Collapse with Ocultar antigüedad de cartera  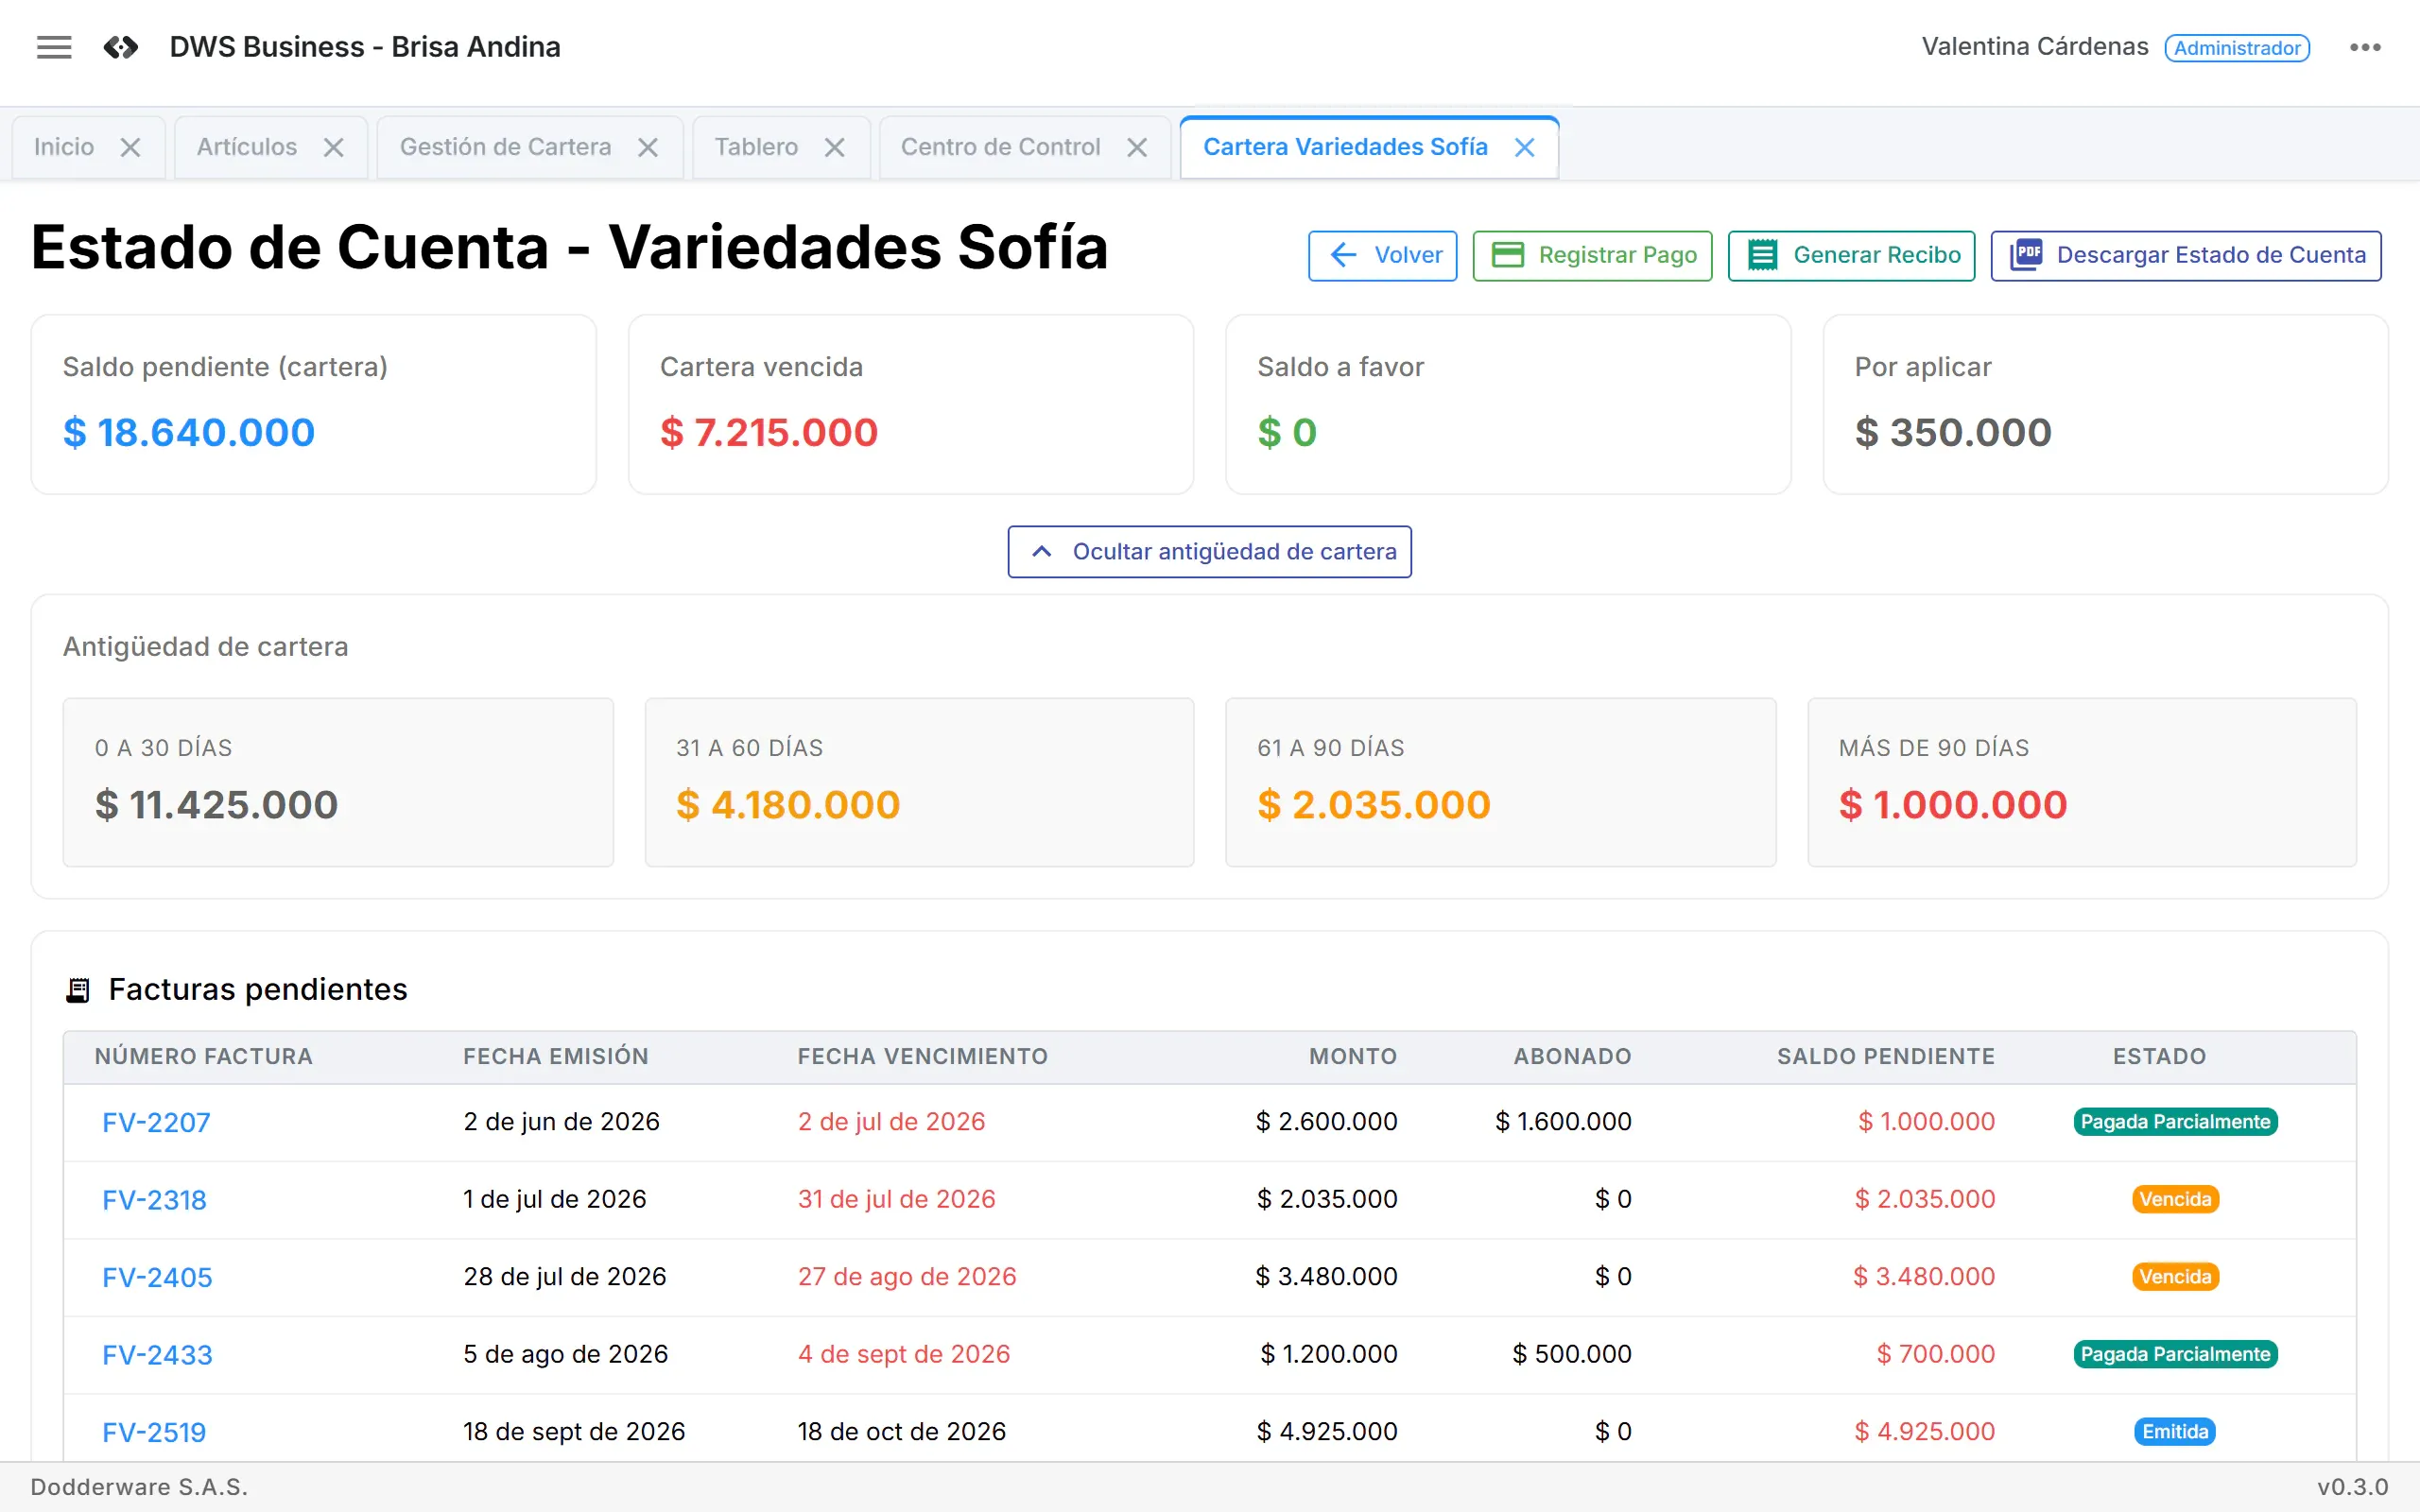coord(1209,552)
